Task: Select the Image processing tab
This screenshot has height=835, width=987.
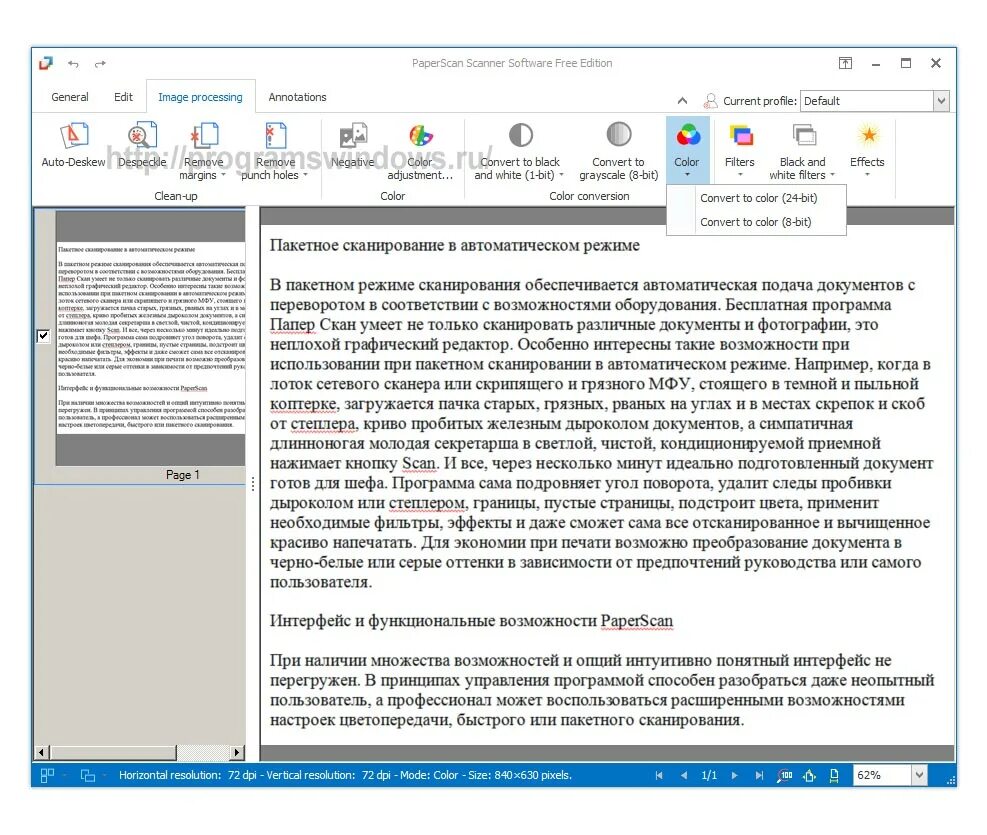Action: point(200,97)
